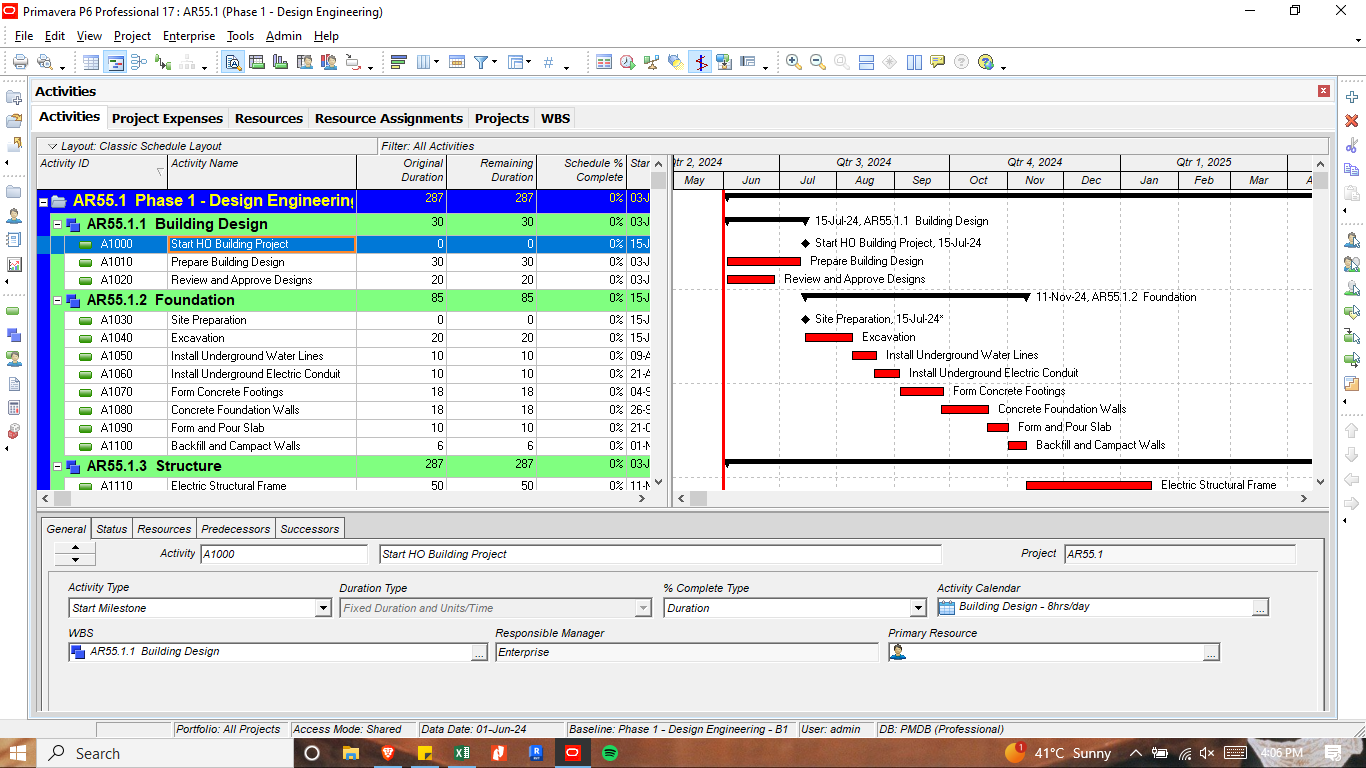This screenshot has width=1366, height=768.
Task: Click the Print icon in the toolbar
Action: coord(20,62)
